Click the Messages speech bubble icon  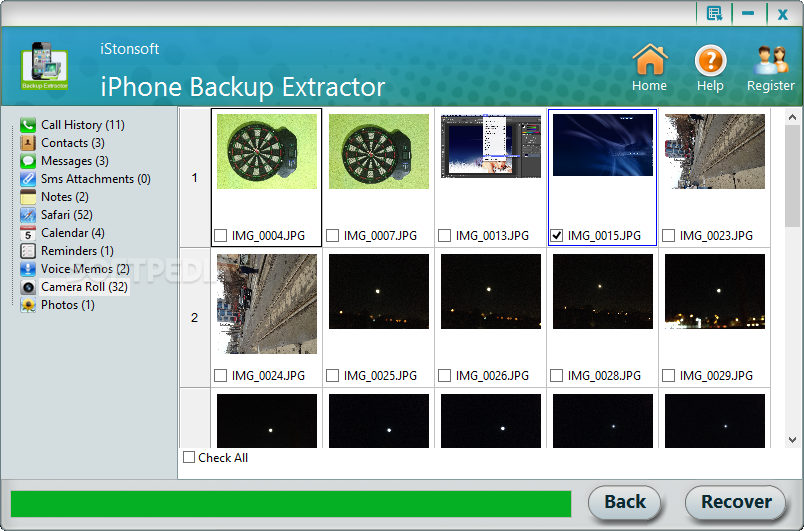click(x=28, y=160)
